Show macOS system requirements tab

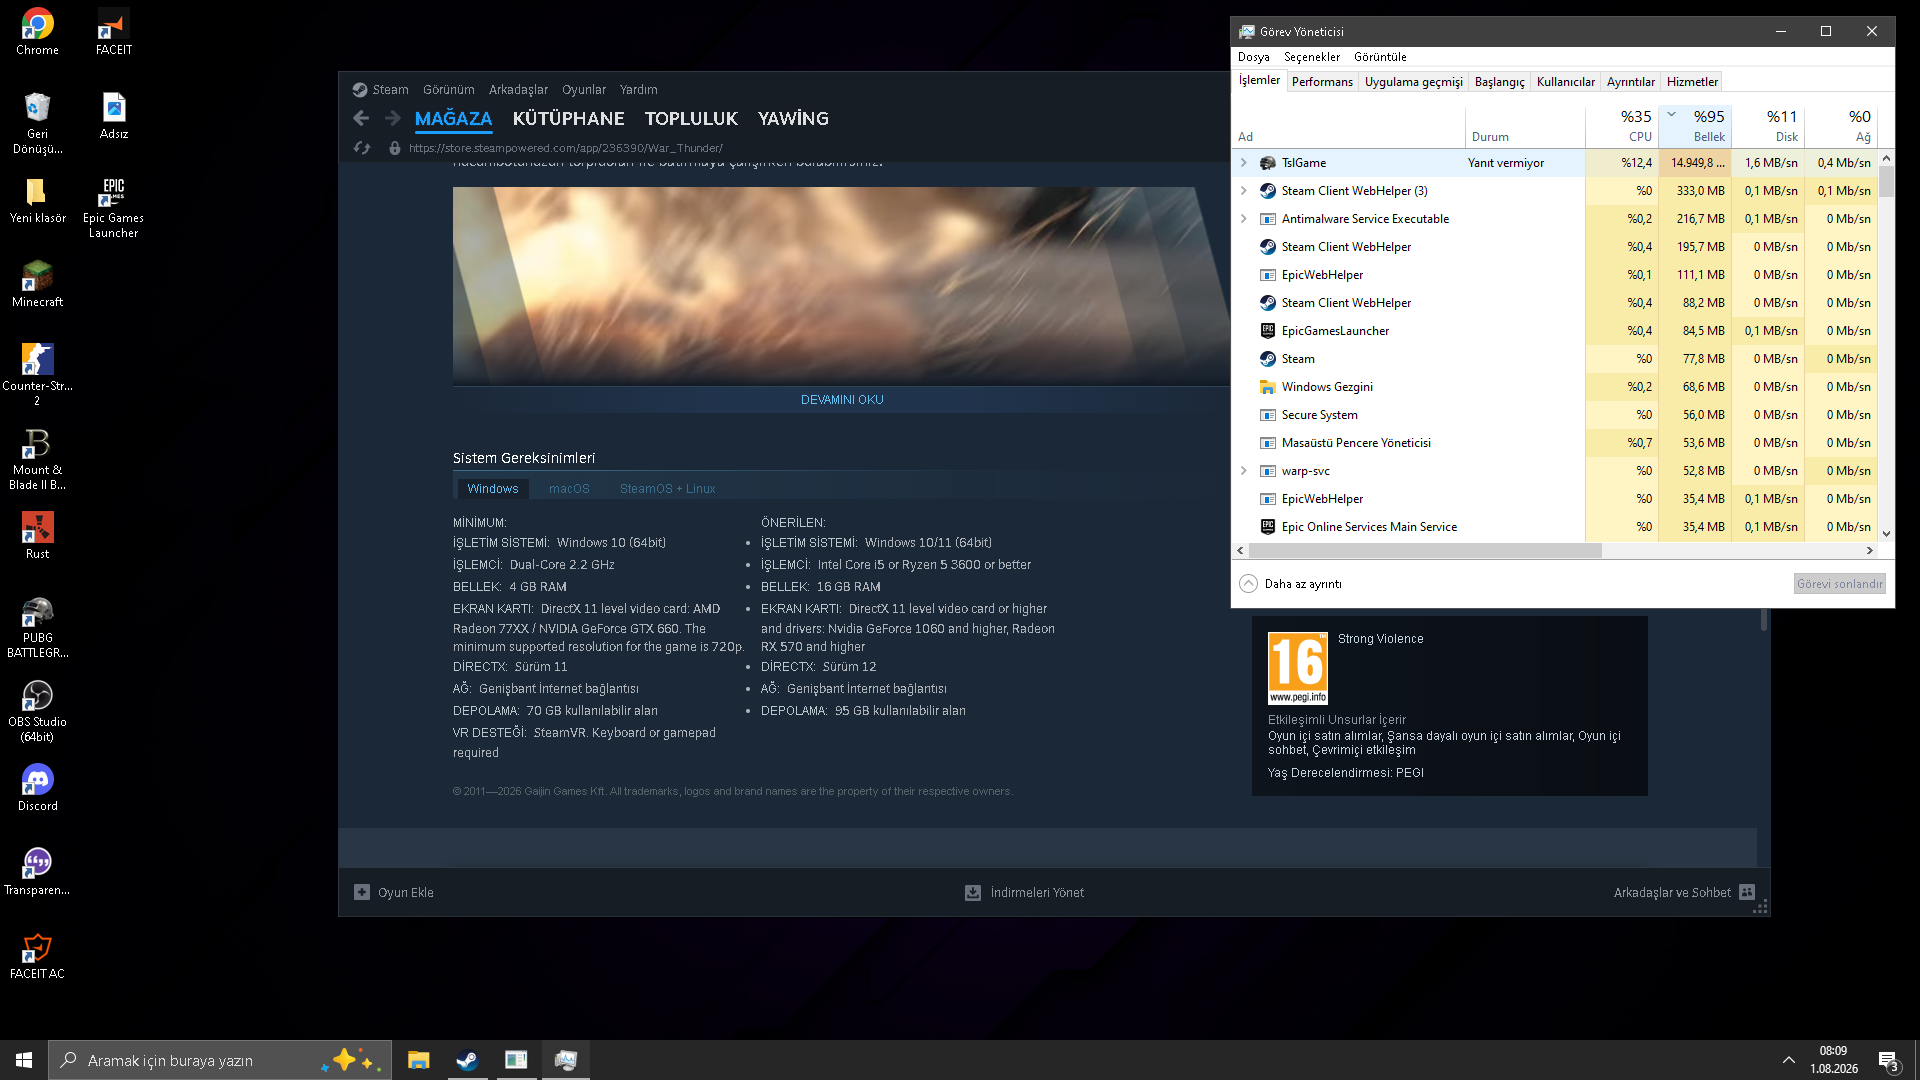pyautogui.click(x=569, y=489)
